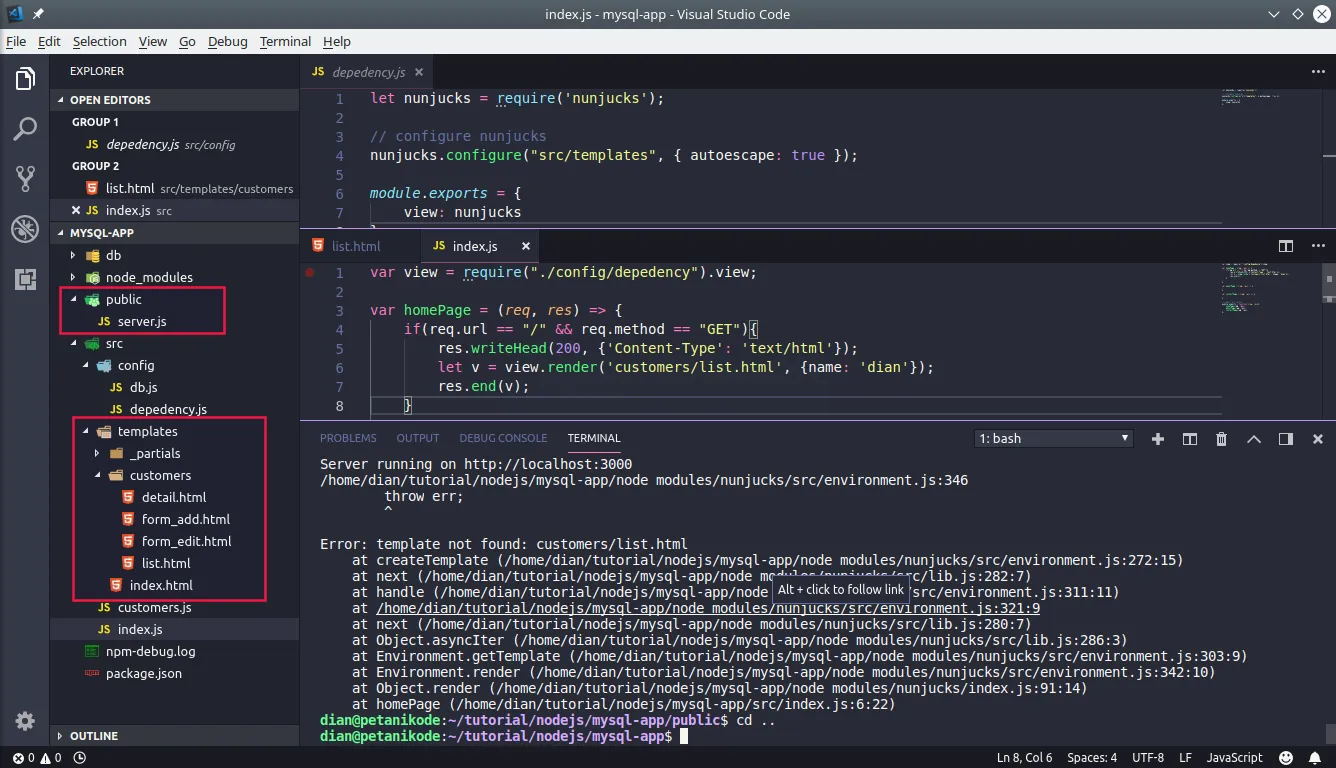Viewport: 1336px width, 768px height.
Task: Open the Debug view in the activity bar
Action: pos(25,229)
